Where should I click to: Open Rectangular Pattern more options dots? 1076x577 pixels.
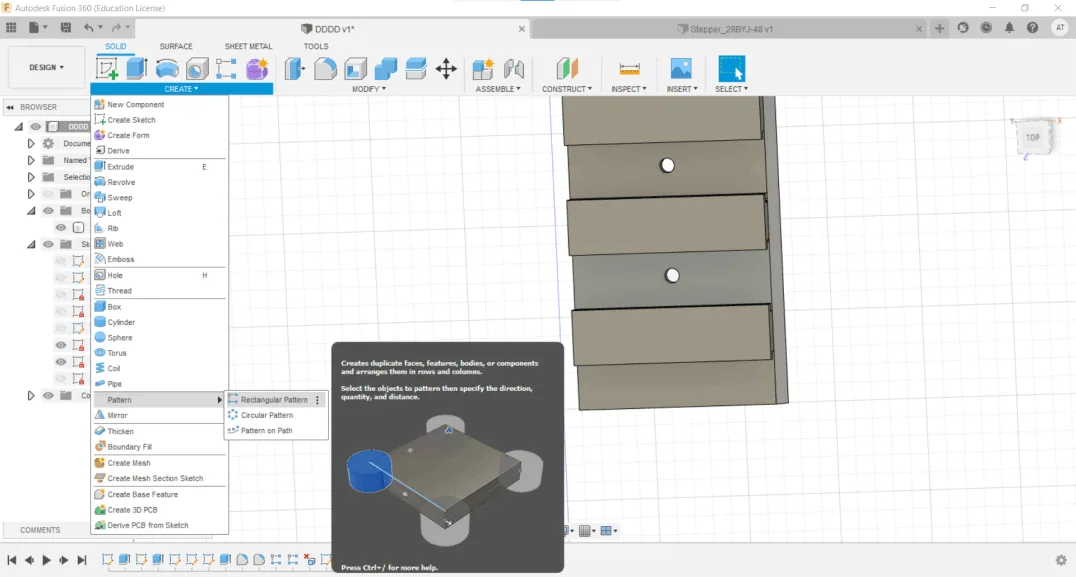(318, 400)
